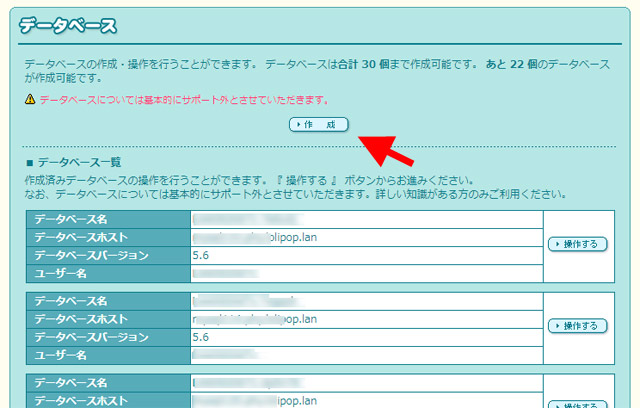The height and width of the screenshot is (408, 640).
Task: Click the small arrow icon inside 作成 button
Action: coord(297,125)
